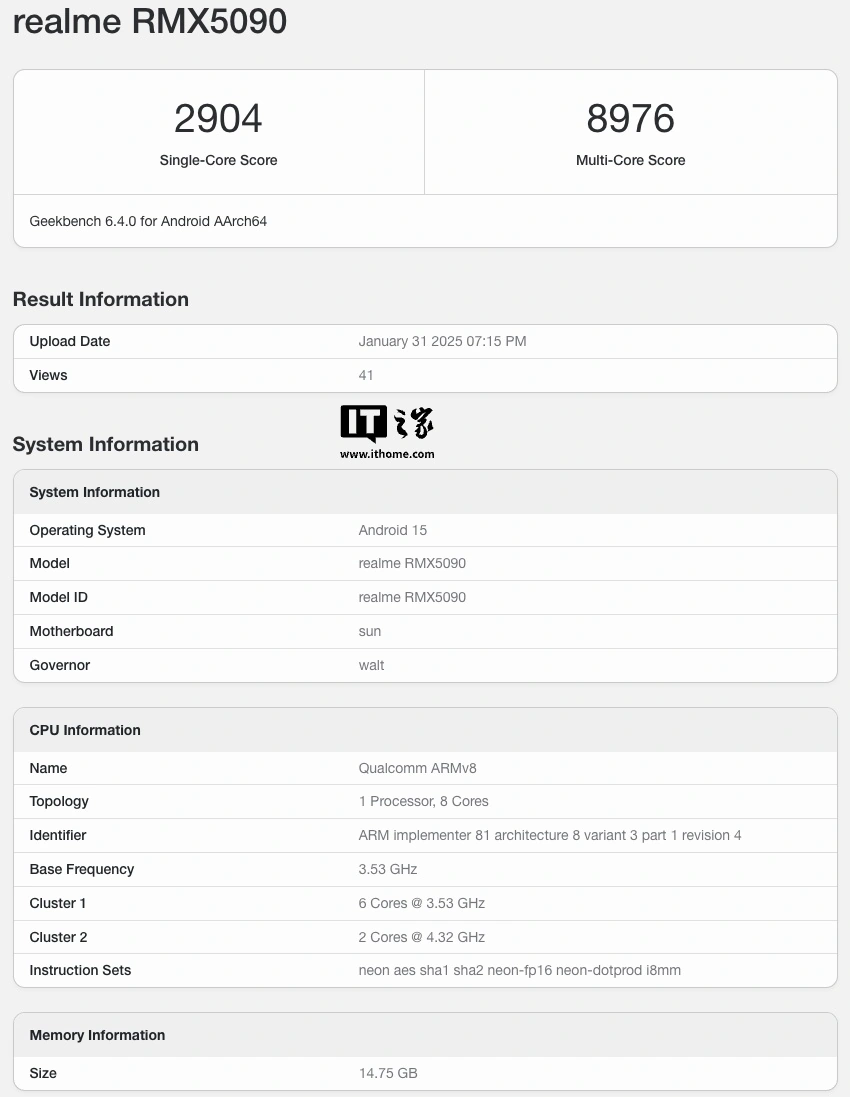The image size is (850, 1097).
Task: Click the IT Home watermark logo
Action: 387,424
